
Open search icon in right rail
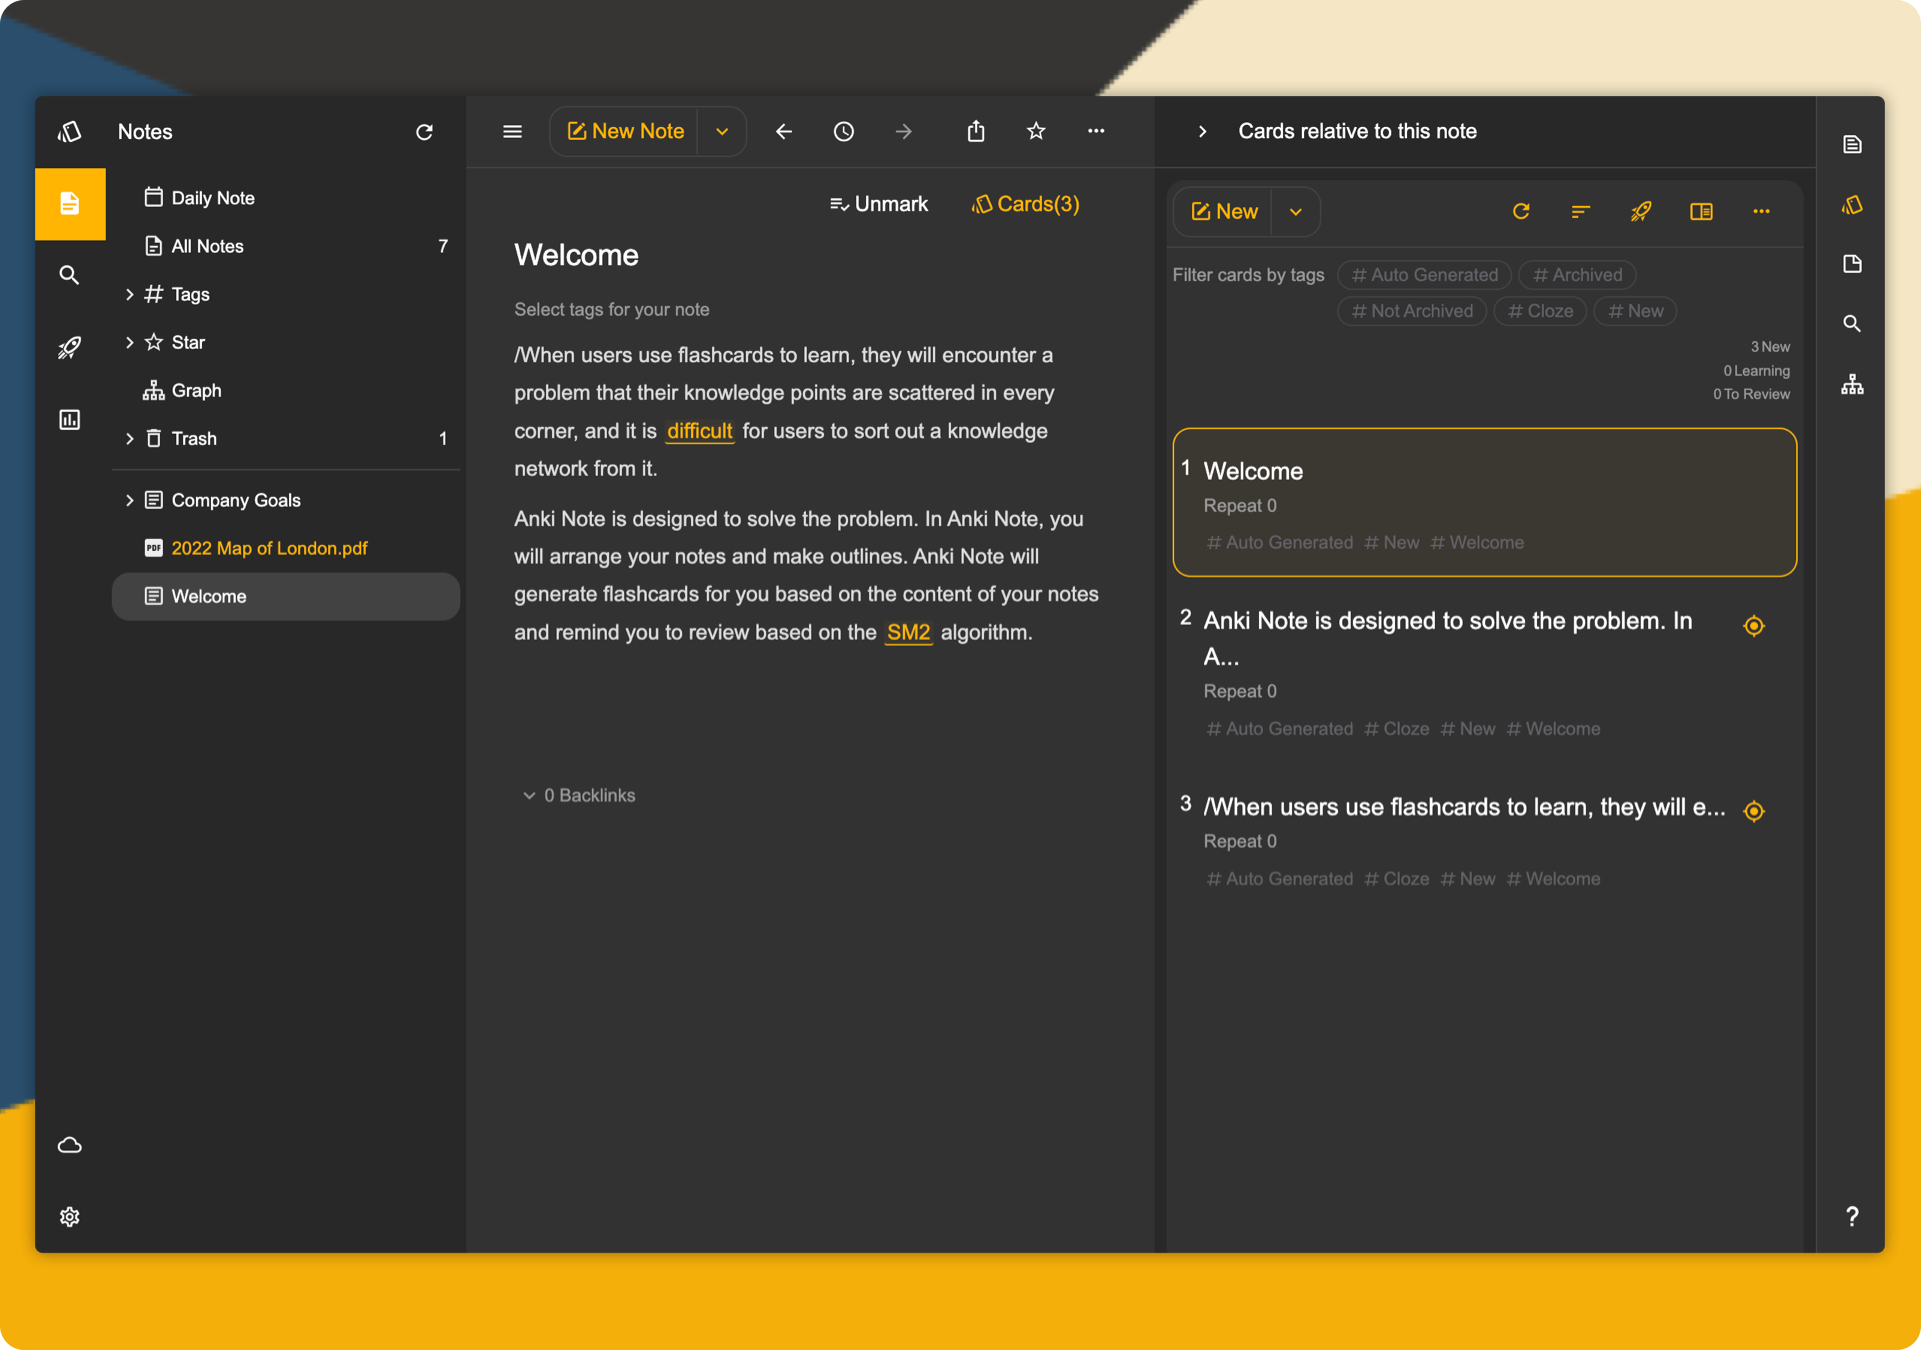coord(1852,324)
